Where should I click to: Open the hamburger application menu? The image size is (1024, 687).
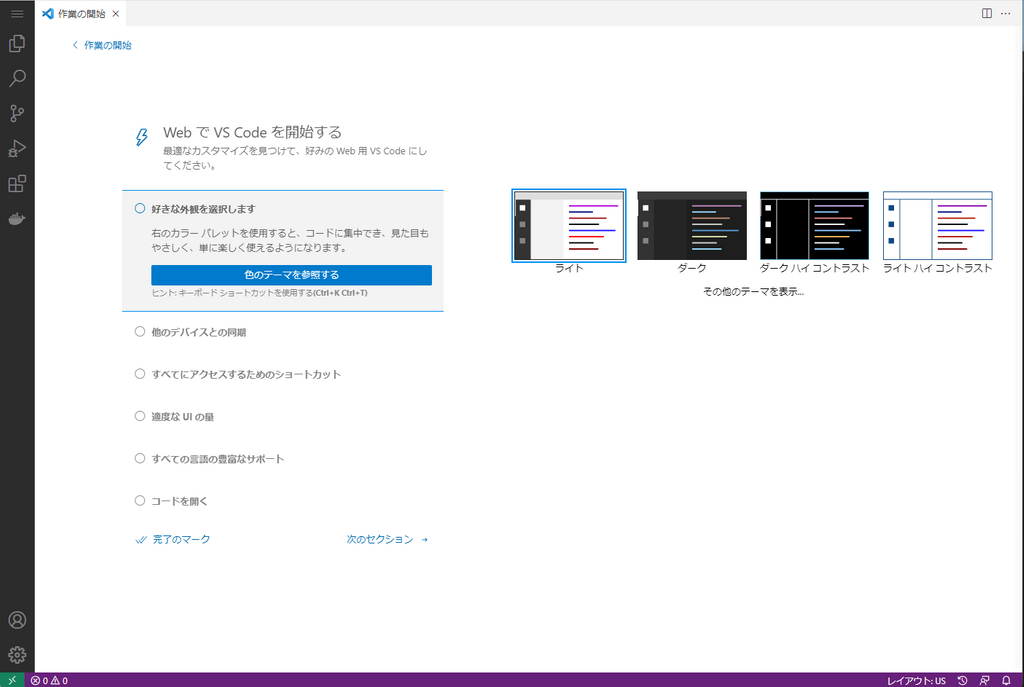[x=16, y=13]
